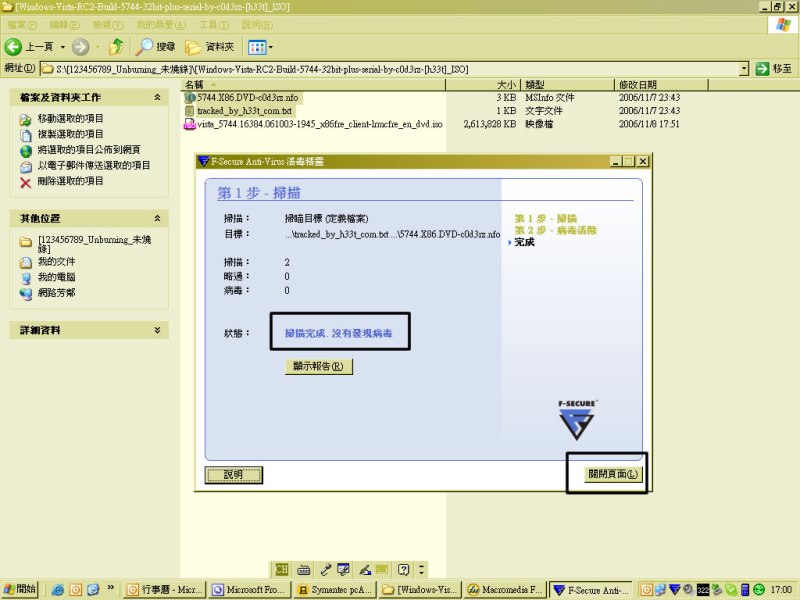Open the 說明(H) menu in Explorer
800x600 pixels.
[x=257, y=24]
